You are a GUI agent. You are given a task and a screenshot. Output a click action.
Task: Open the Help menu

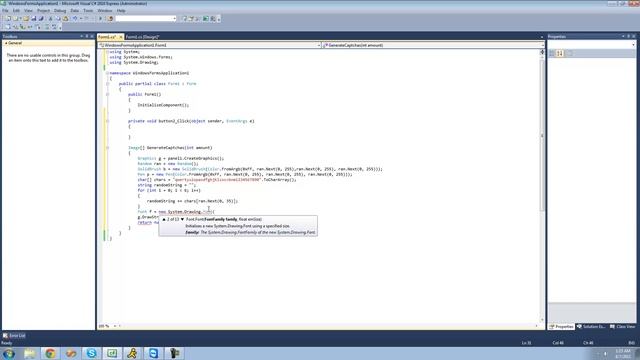coord(121,11)
